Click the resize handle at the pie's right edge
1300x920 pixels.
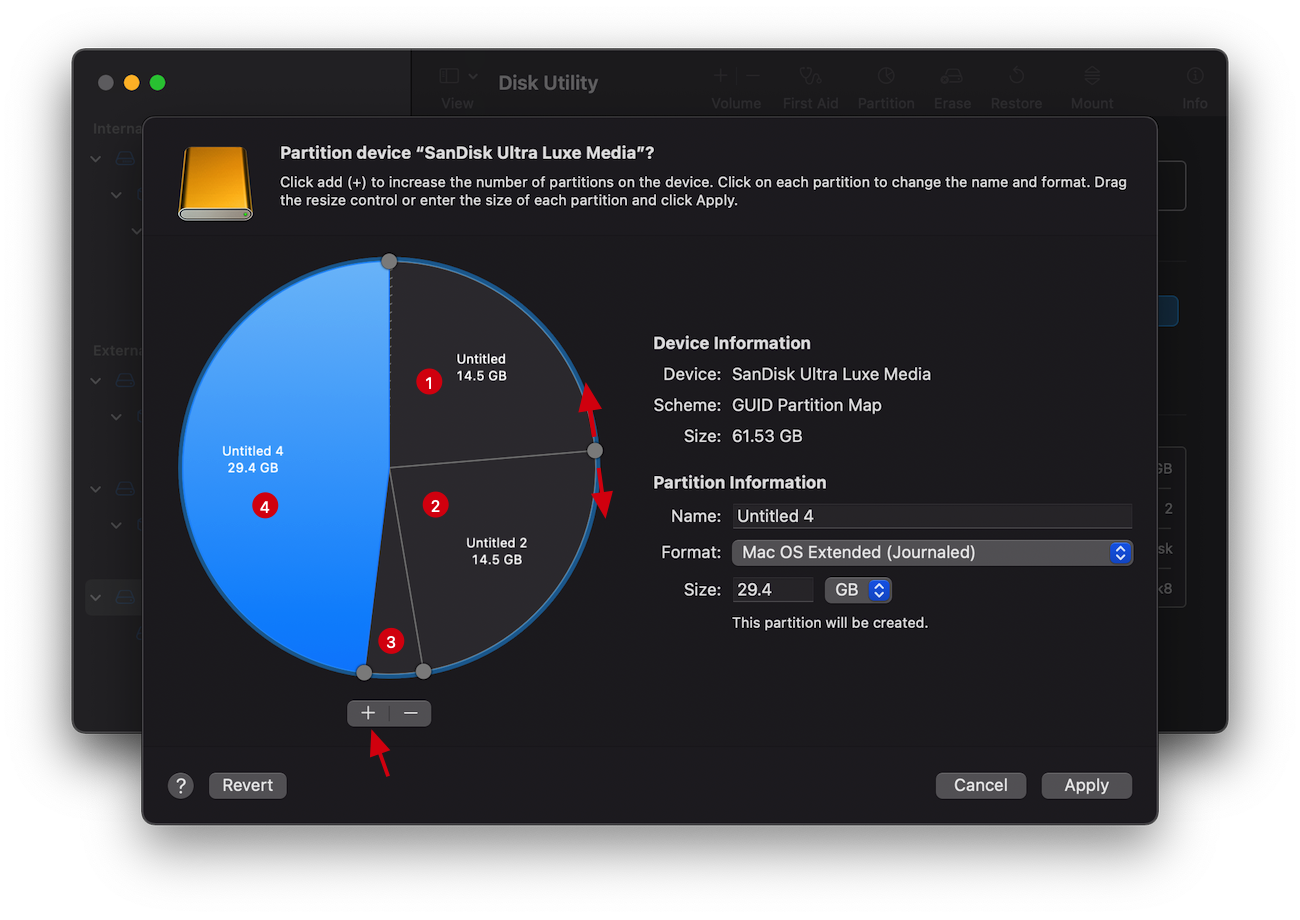coord(595,451)
